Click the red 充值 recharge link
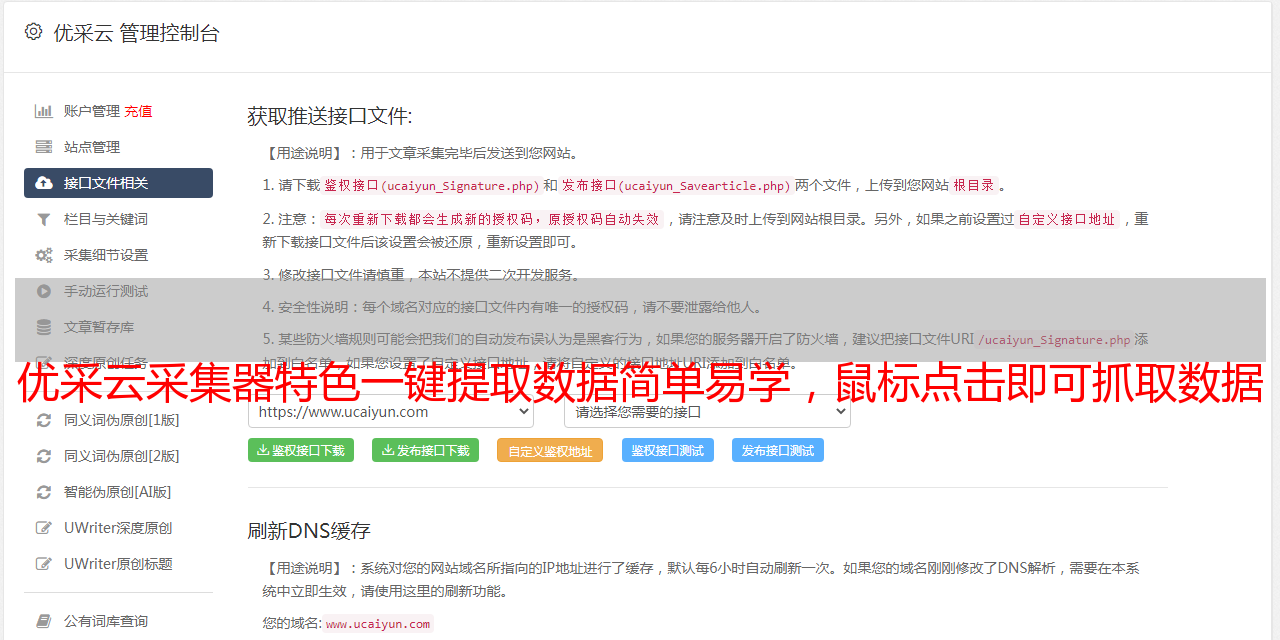The width and height of the screenshot is (1280, 640). pos(138,111)
